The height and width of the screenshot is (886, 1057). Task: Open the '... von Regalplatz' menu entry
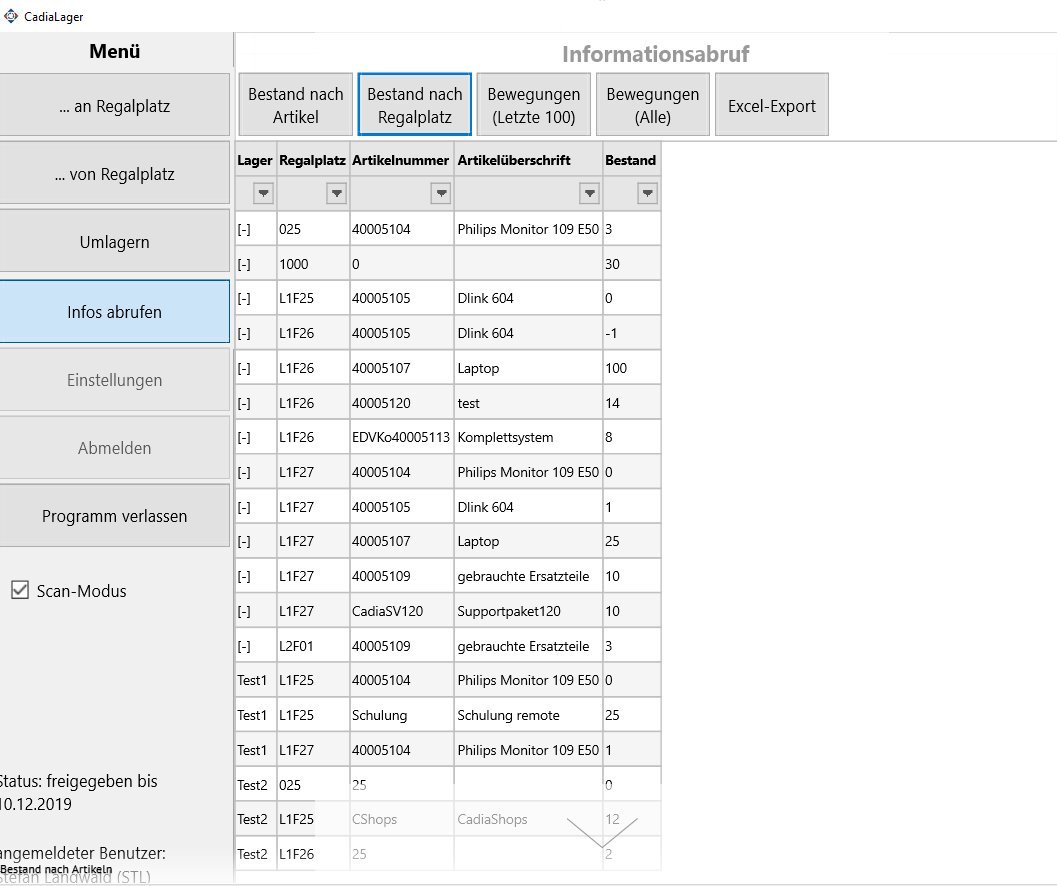tap(114, 174)
